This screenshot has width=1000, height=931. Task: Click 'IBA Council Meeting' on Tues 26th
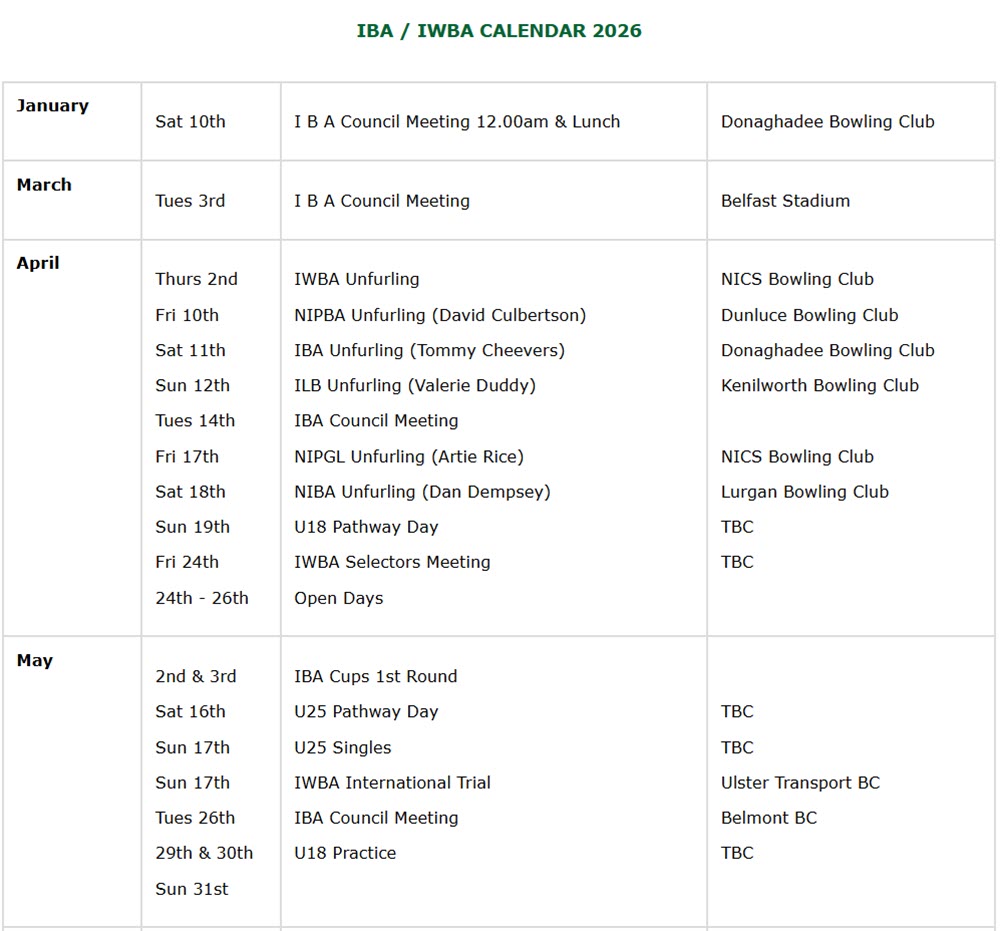[x=376, y=818]
